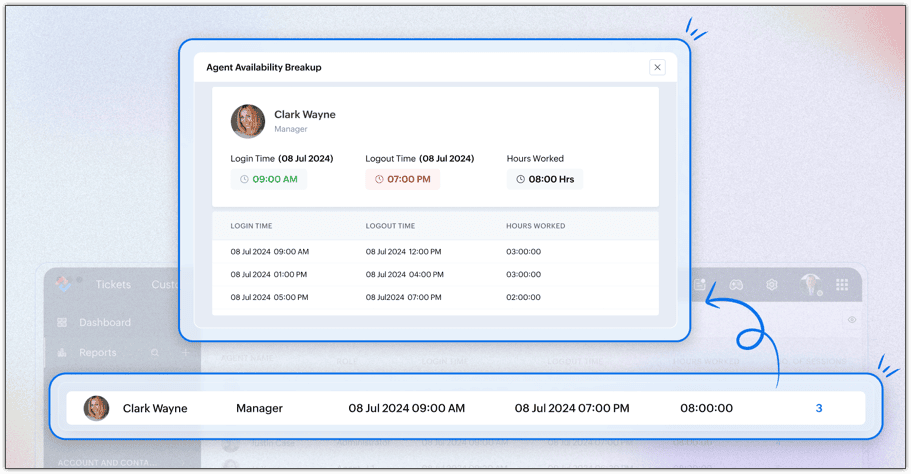The width and height of the screenshot is (911, 474).
Task: Click the search icon next to Reports
Action: point(155,353)
